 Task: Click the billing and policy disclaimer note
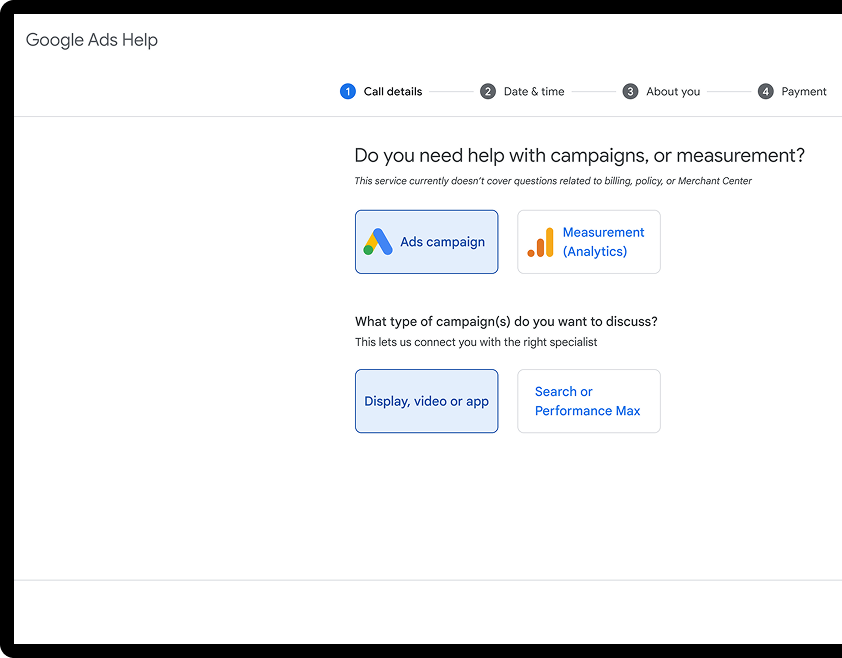click(x=553, y=181)
